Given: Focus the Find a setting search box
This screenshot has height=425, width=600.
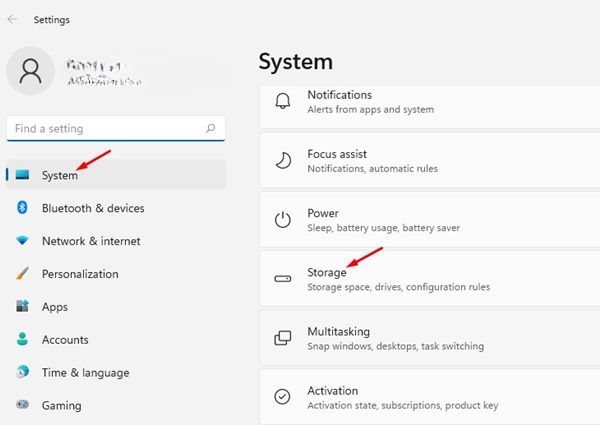Looking at the screenshot, I should 116,129.
